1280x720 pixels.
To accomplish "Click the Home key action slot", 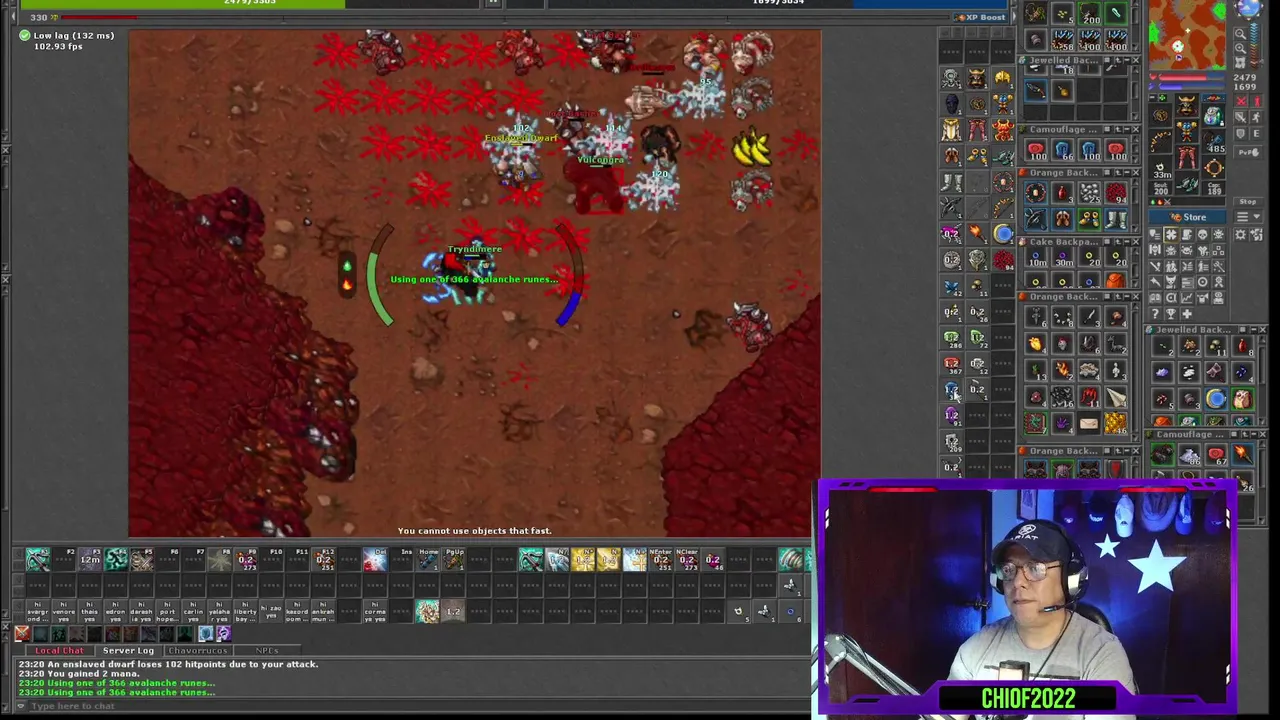I will pos(428,559).
